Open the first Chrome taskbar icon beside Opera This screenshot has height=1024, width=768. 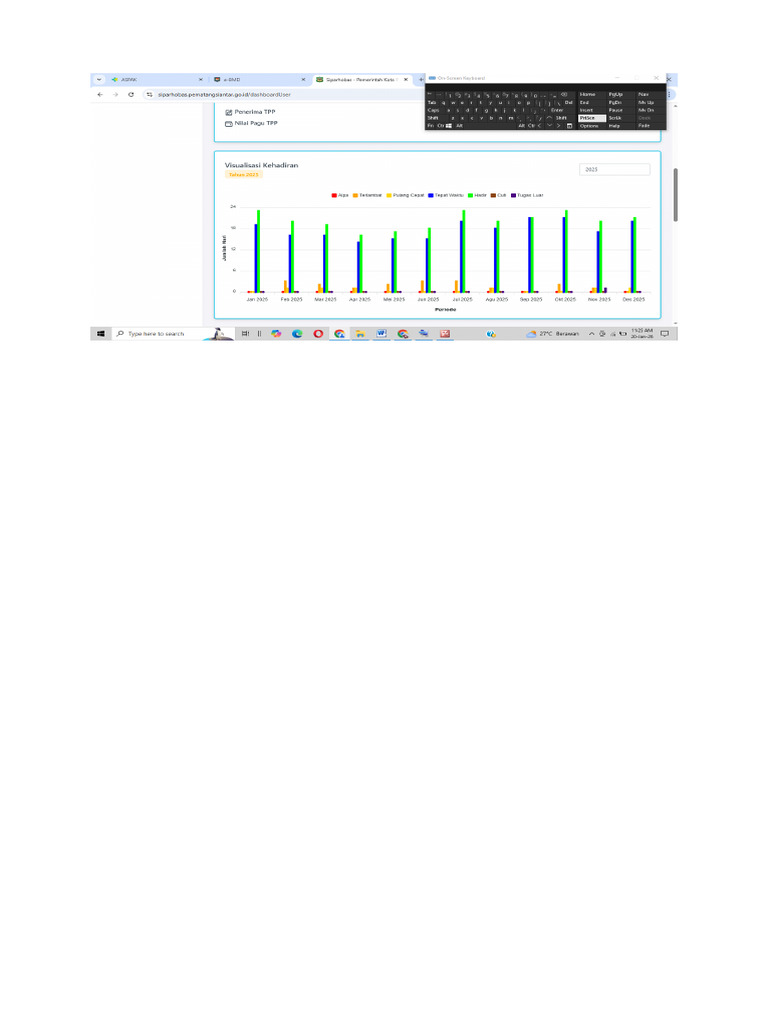[339, 334]
